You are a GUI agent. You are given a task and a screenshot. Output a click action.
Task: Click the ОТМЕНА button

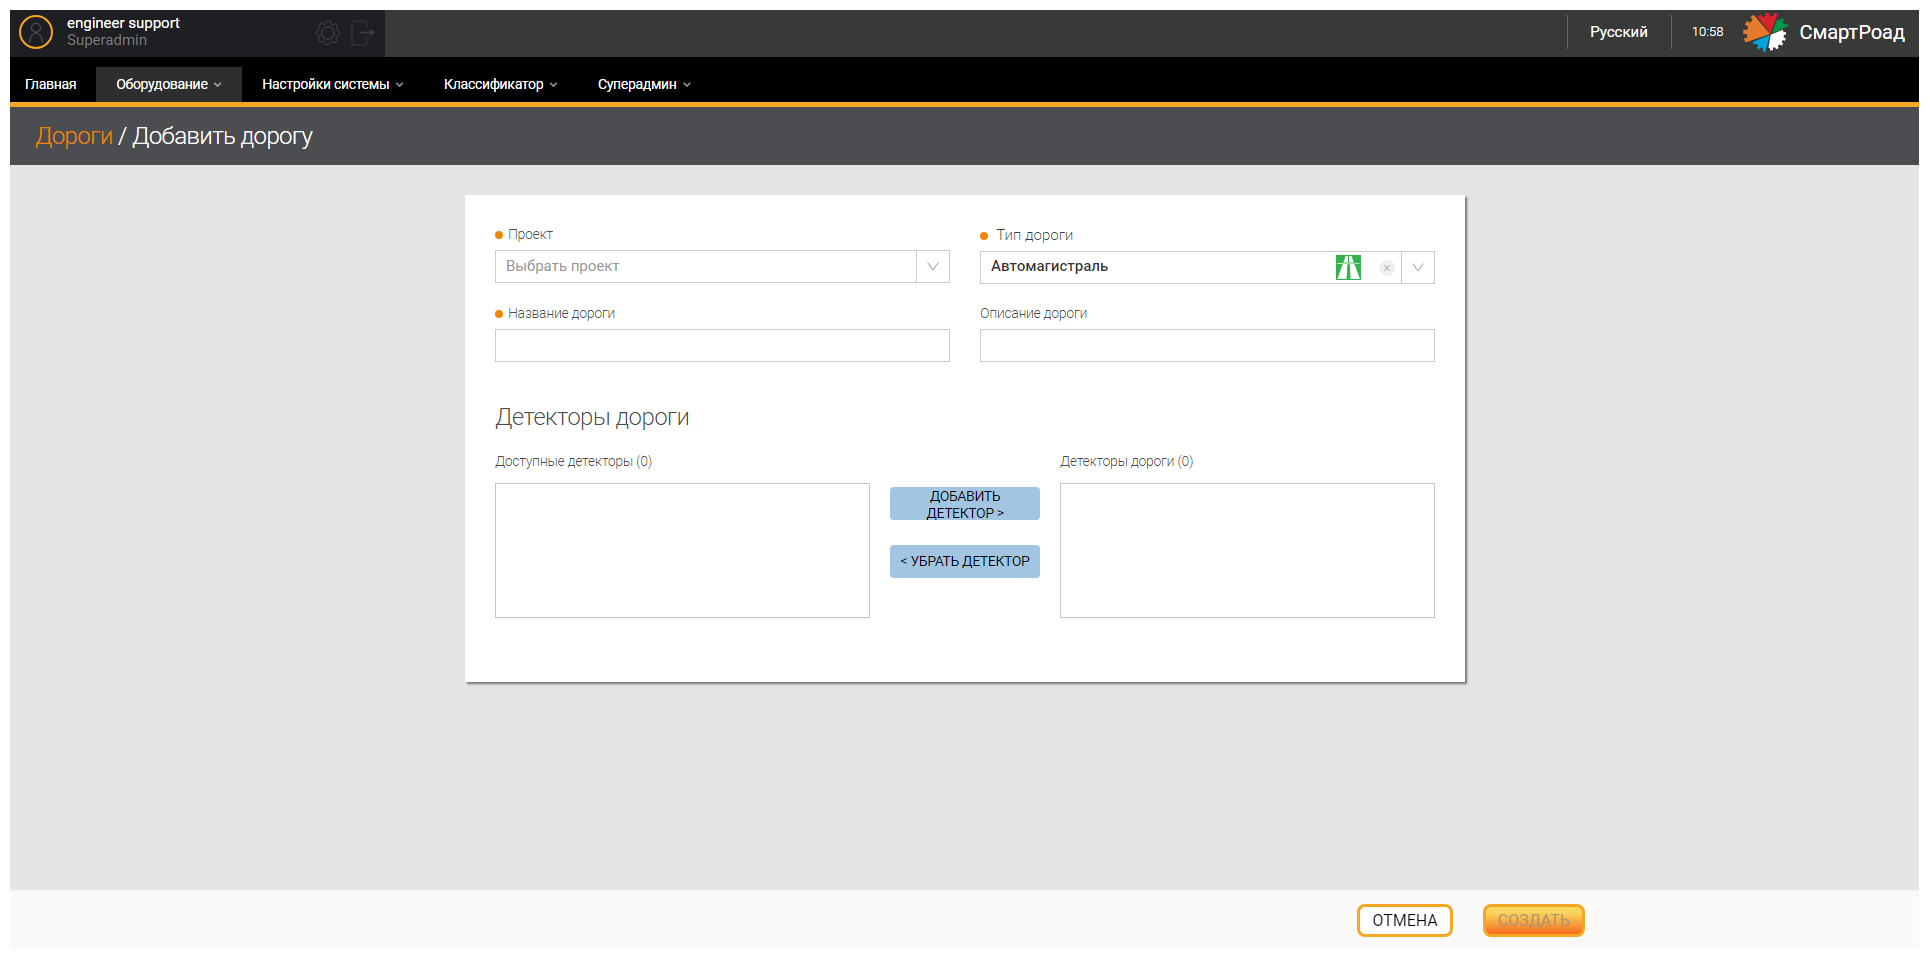(1404, 920)
